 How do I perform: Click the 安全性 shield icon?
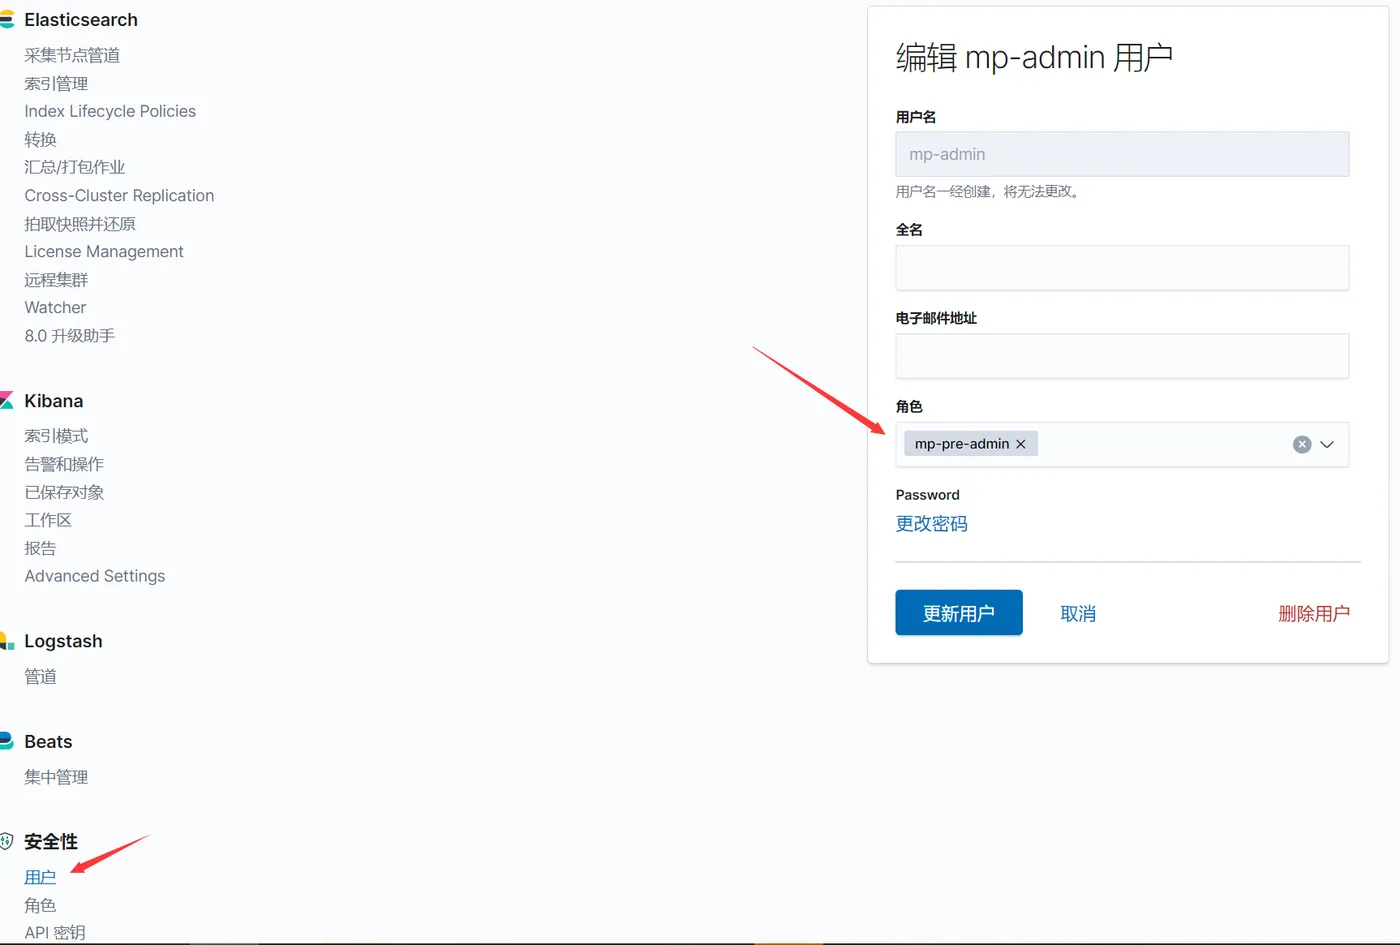coord(7,841)
